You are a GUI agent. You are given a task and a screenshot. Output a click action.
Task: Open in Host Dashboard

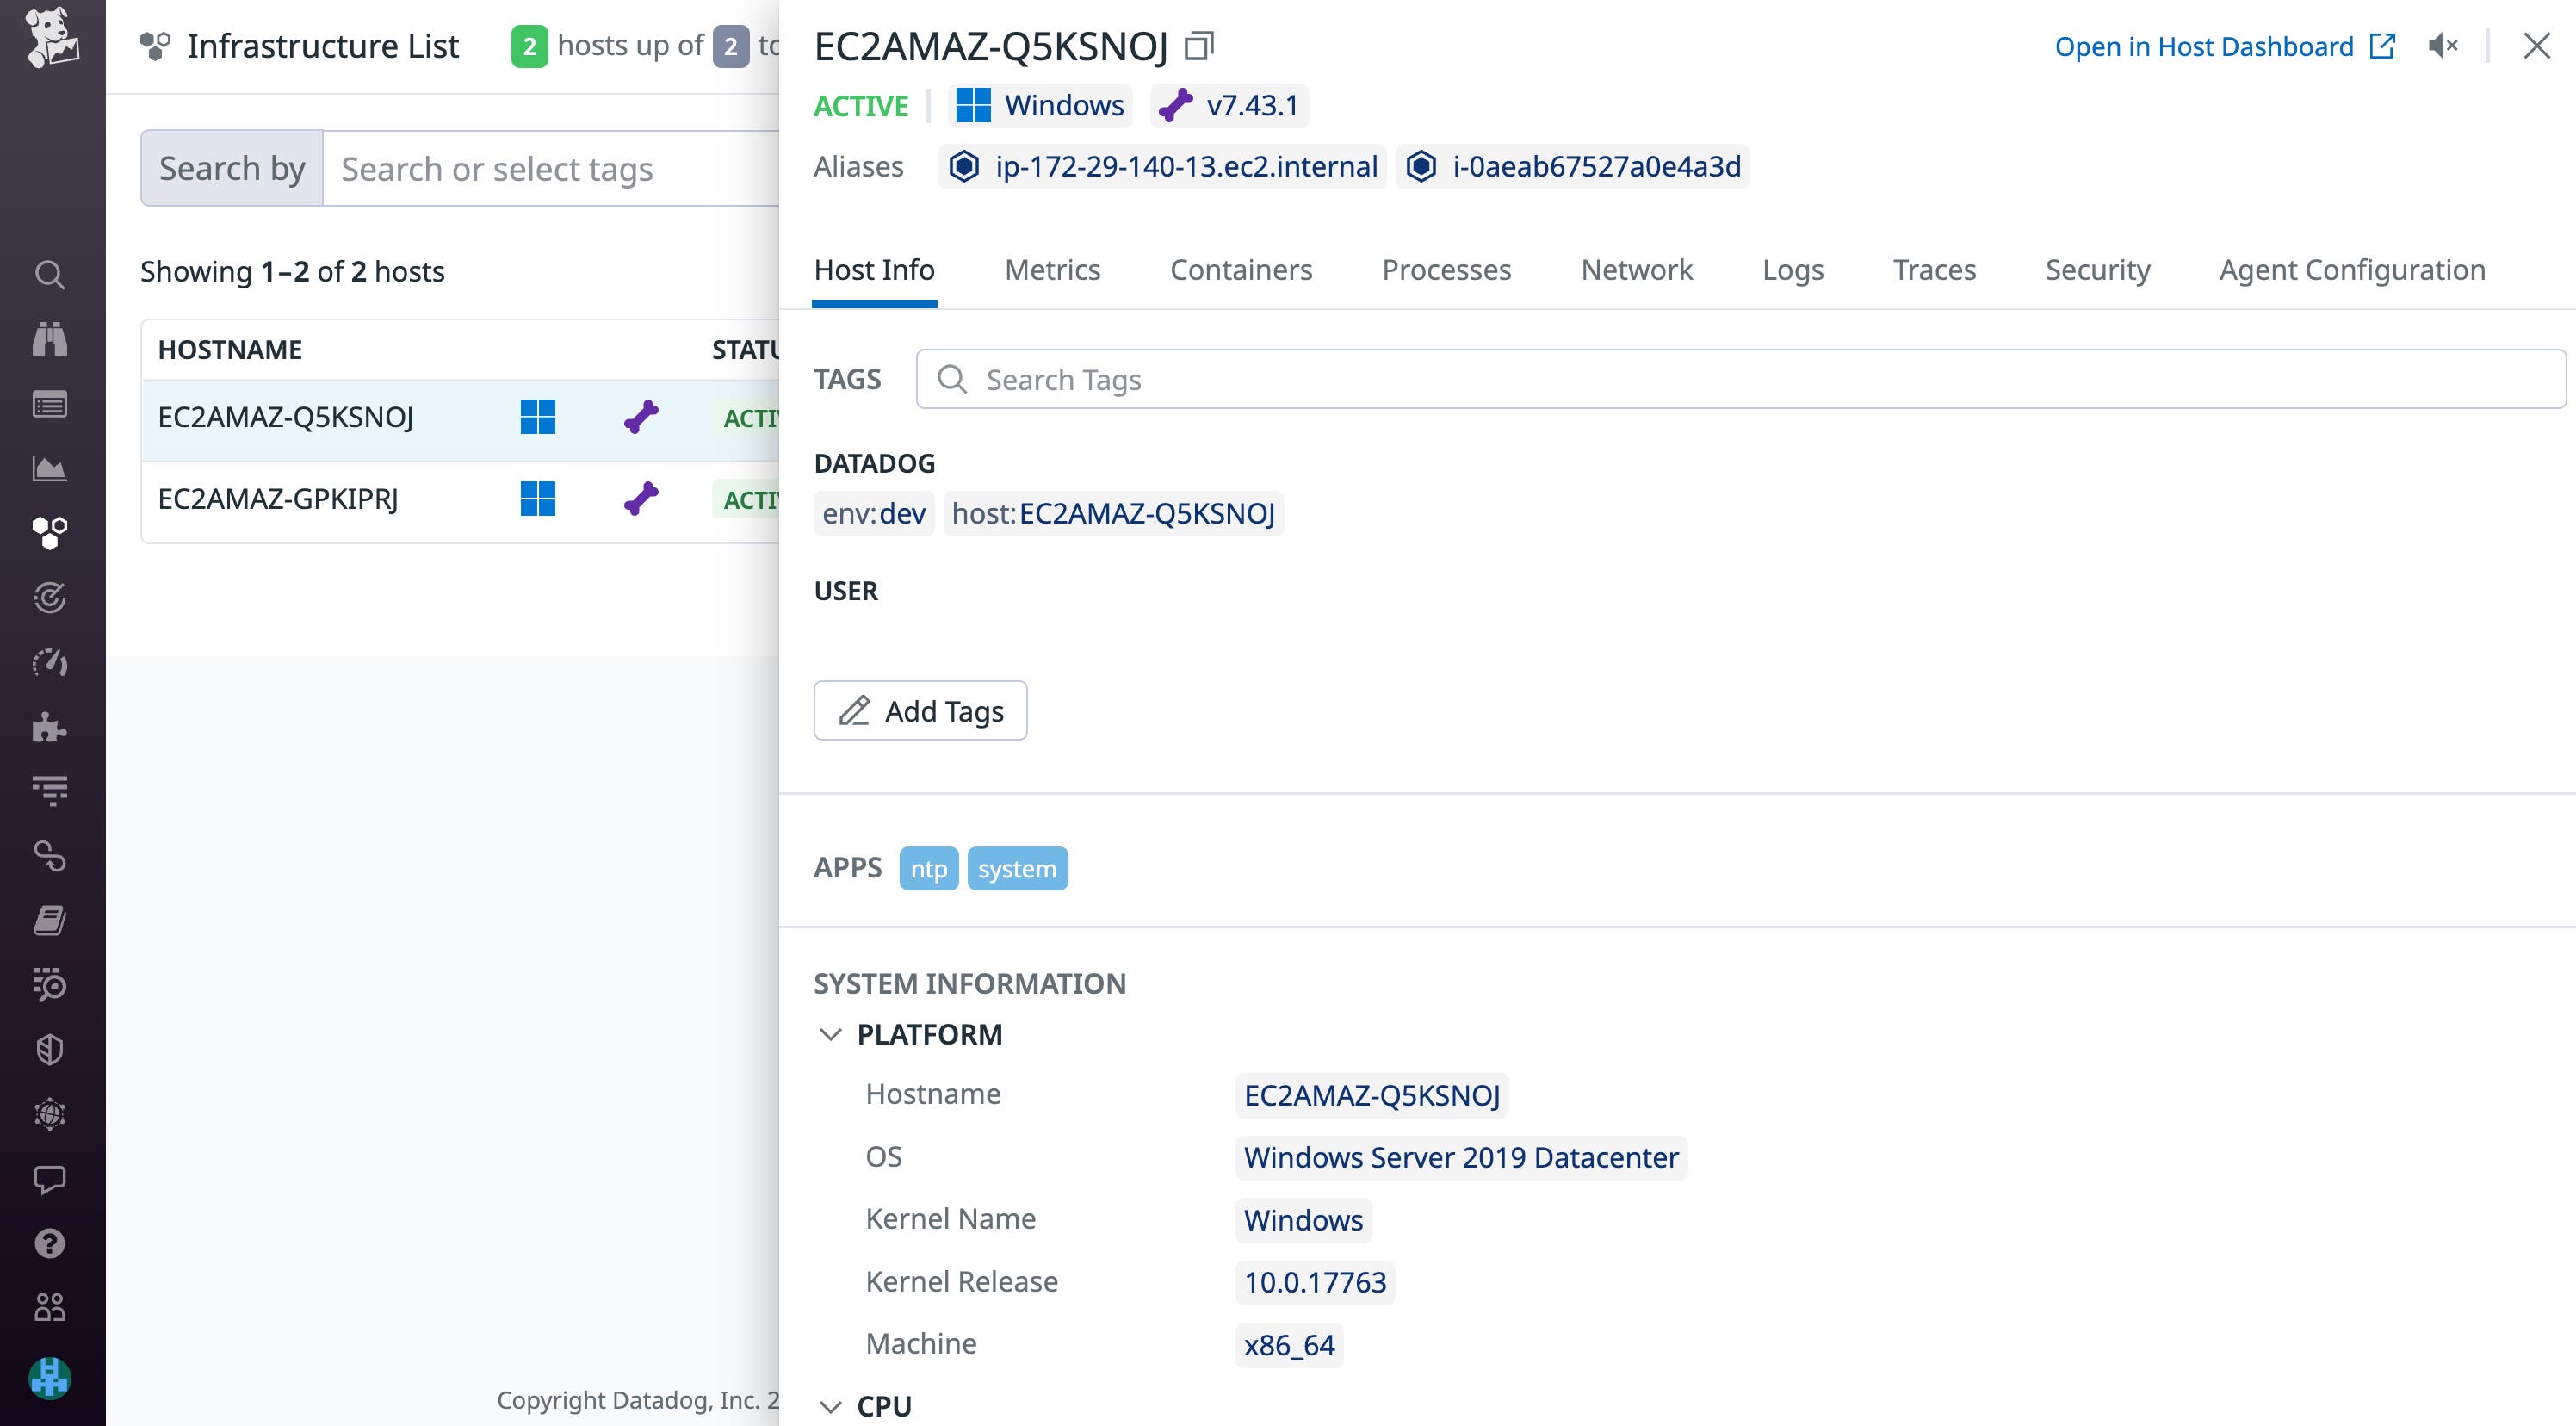(2204, 46)
